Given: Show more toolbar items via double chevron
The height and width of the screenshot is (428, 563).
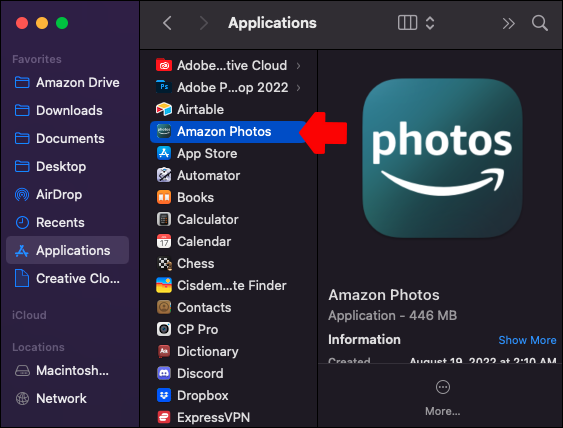Looking at the screenshot, I should [508, 24].
